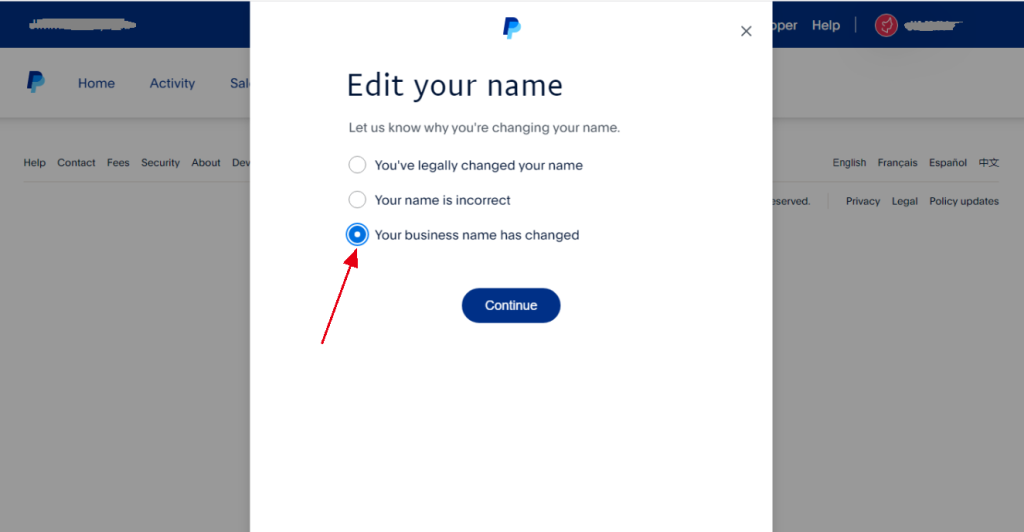This screenshot has width=1024, height=532.
Task: Click Help in the top header bar
Action: [826, 25]
